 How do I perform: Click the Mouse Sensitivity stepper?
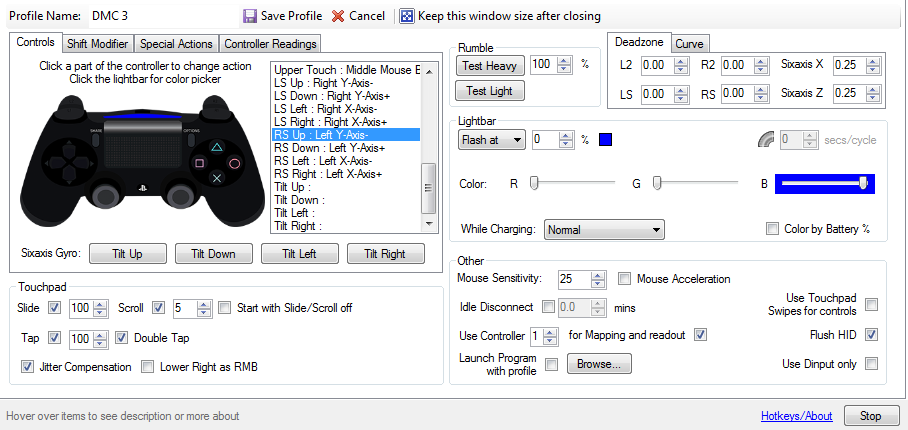pyautogui.click(x=598, y=280)
